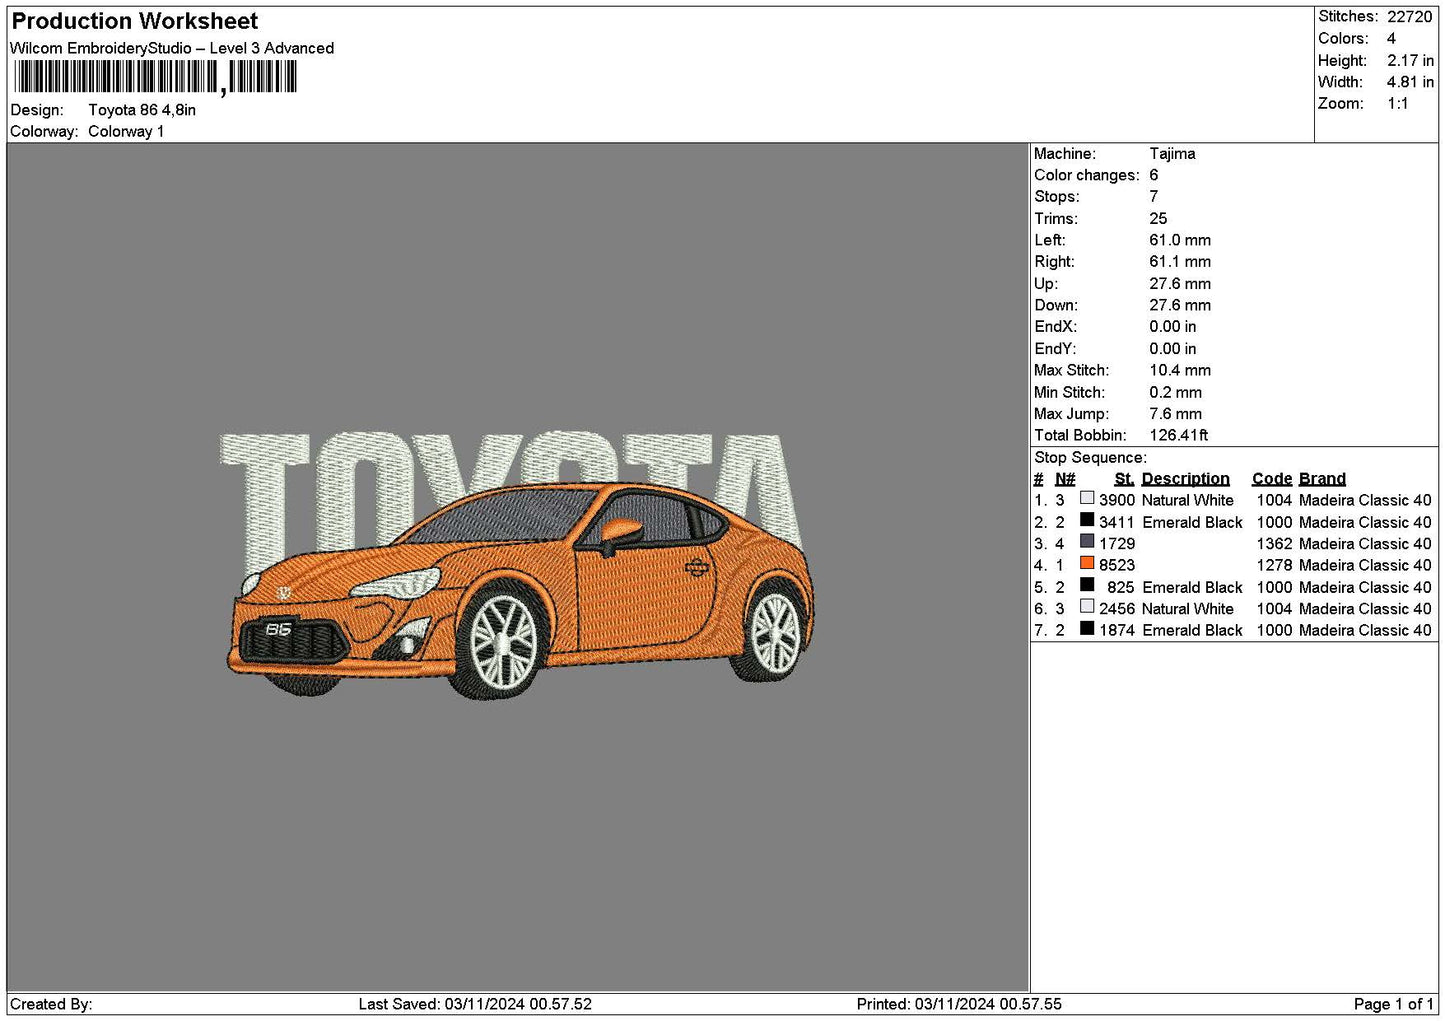Click the 'Stop Sequence:' heading

click(x=1091, y=458)
